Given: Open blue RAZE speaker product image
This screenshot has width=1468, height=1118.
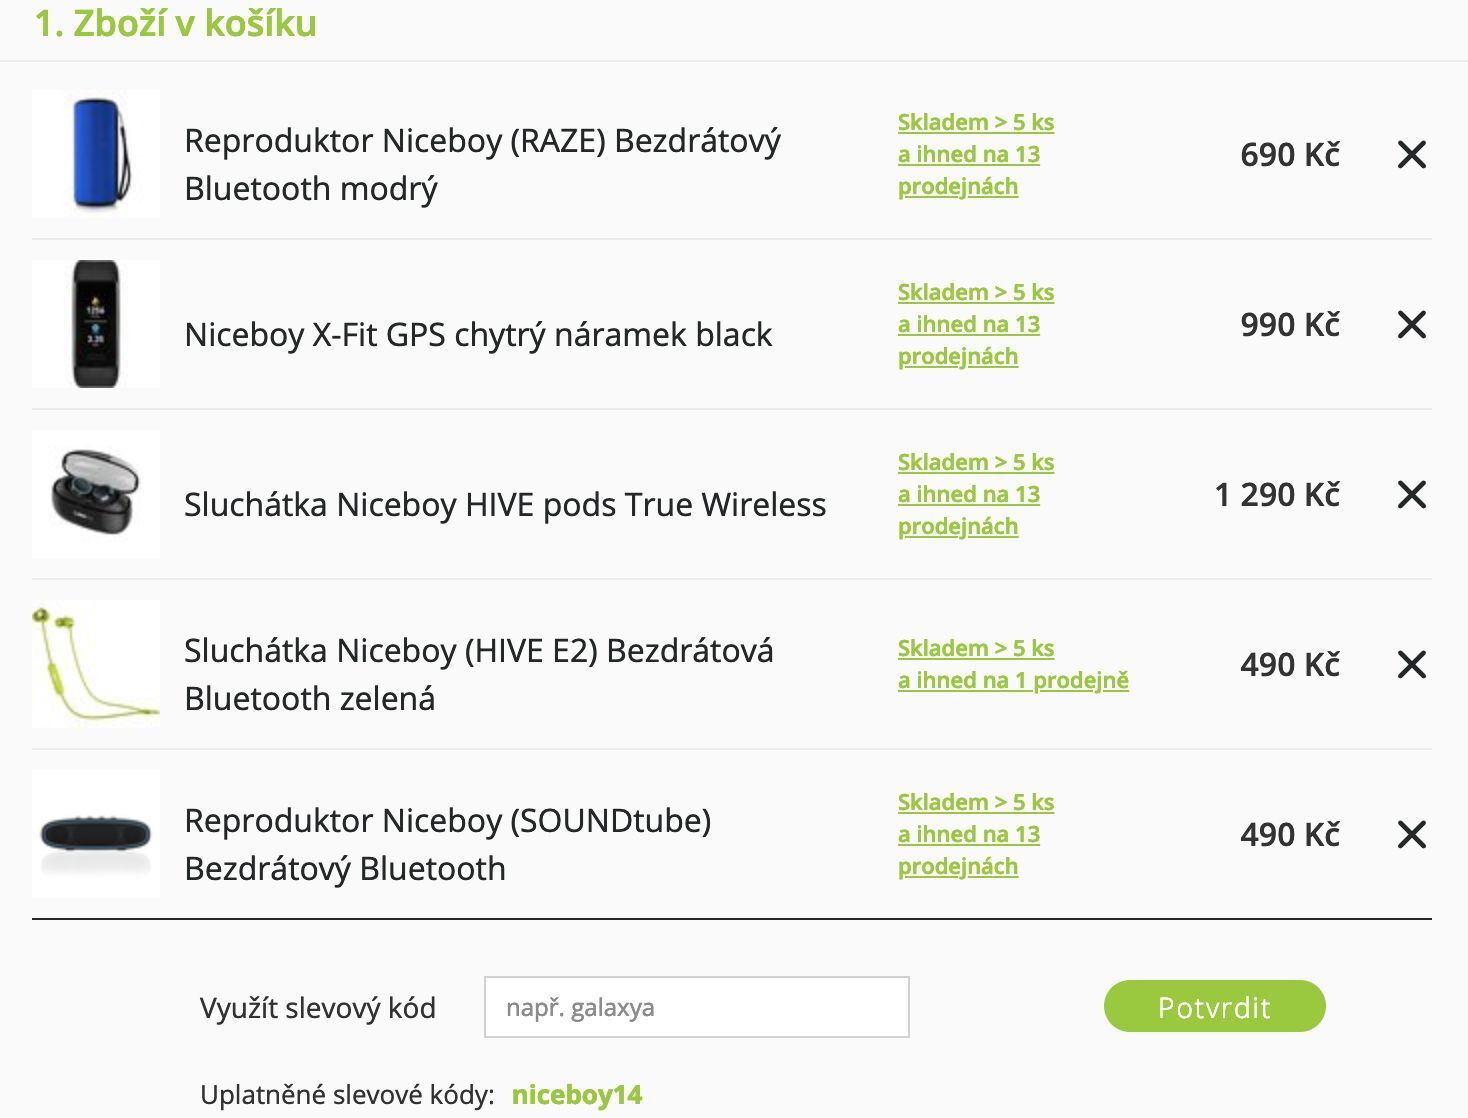Looking at the screenshot, I should click(96, 154).
